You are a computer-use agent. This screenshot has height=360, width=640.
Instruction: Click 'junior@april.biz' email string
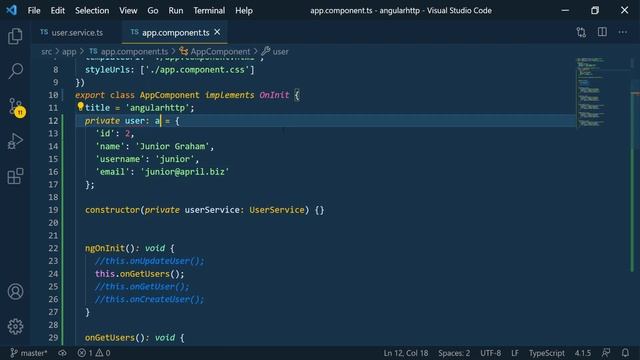click(184, 172)
